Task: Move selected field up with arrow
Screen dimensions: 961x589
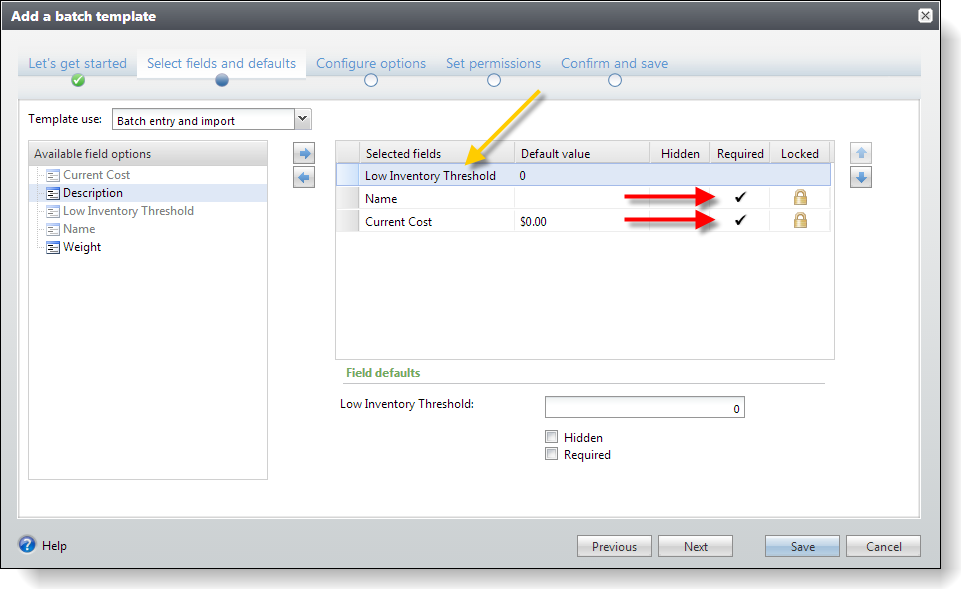Action: point(861,153)
